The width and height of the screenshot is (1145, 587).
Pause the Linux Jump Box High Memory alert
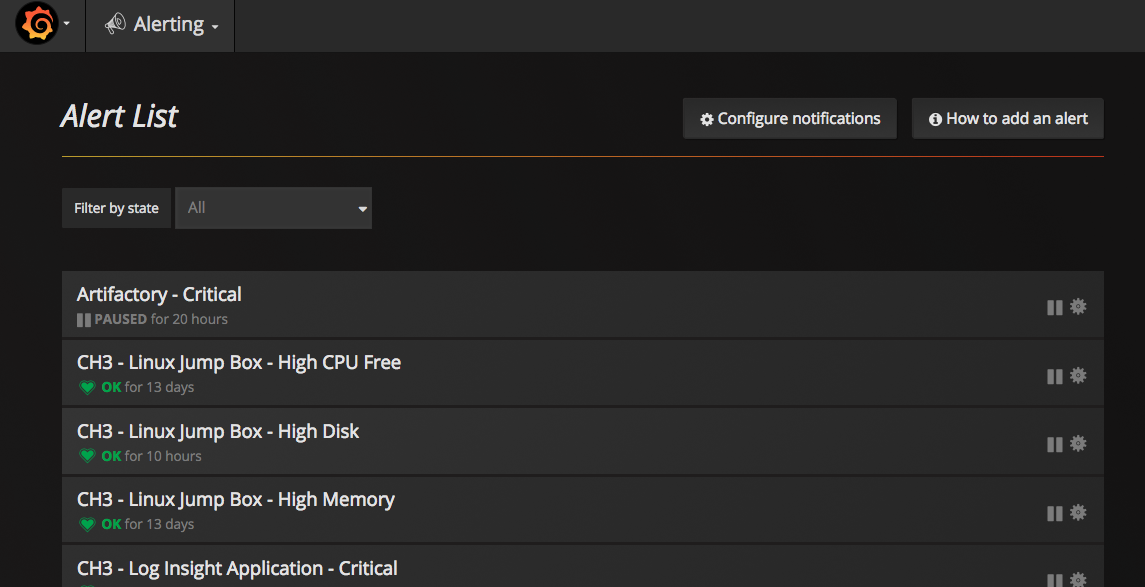[1054, 513]
